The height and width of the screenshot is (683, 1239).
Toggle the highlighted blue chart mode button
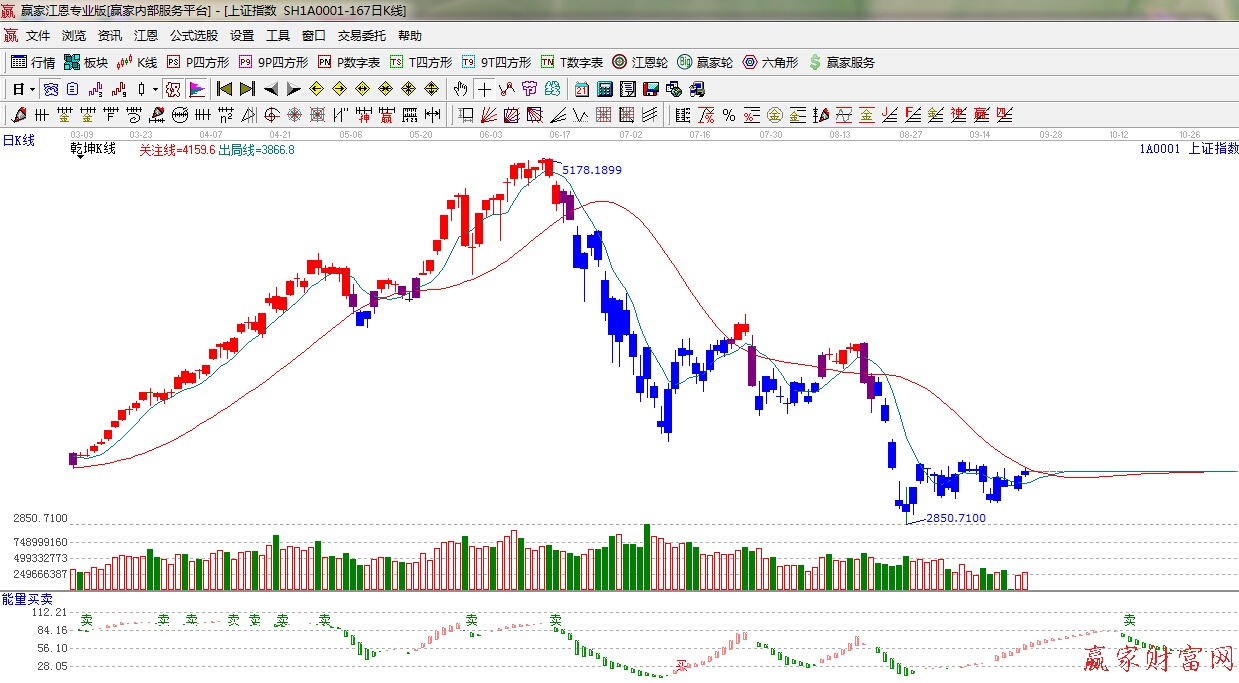point(49,89)
